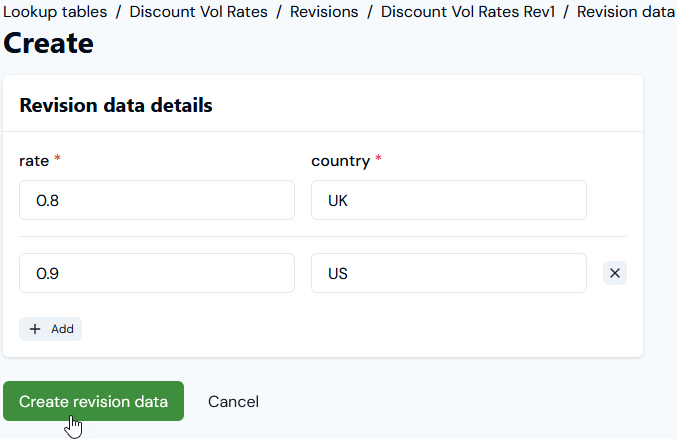
Task: Focus the country field containing US
Action: (449, 273)
